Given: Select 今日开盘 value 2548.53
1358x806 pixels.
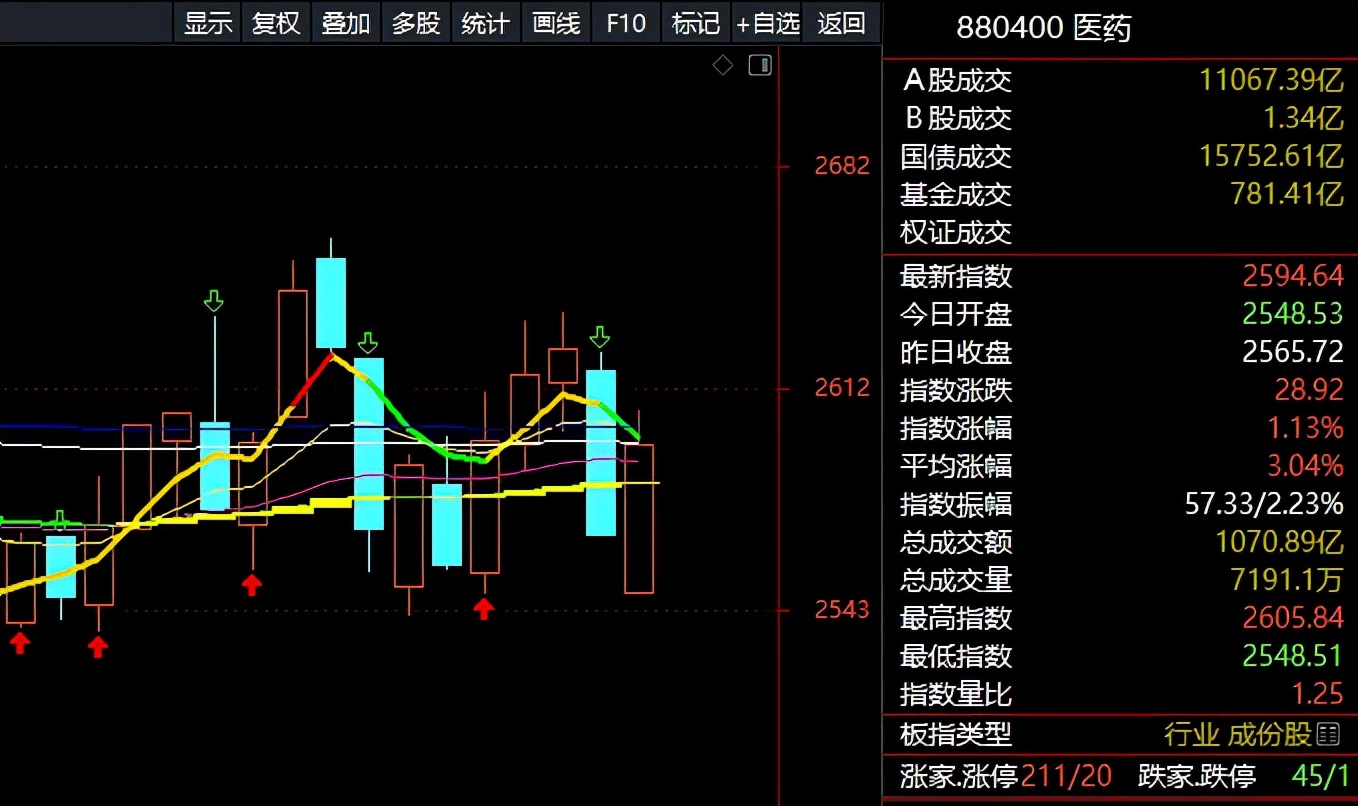Looking at the screenshot, I should coord(1293,314).
